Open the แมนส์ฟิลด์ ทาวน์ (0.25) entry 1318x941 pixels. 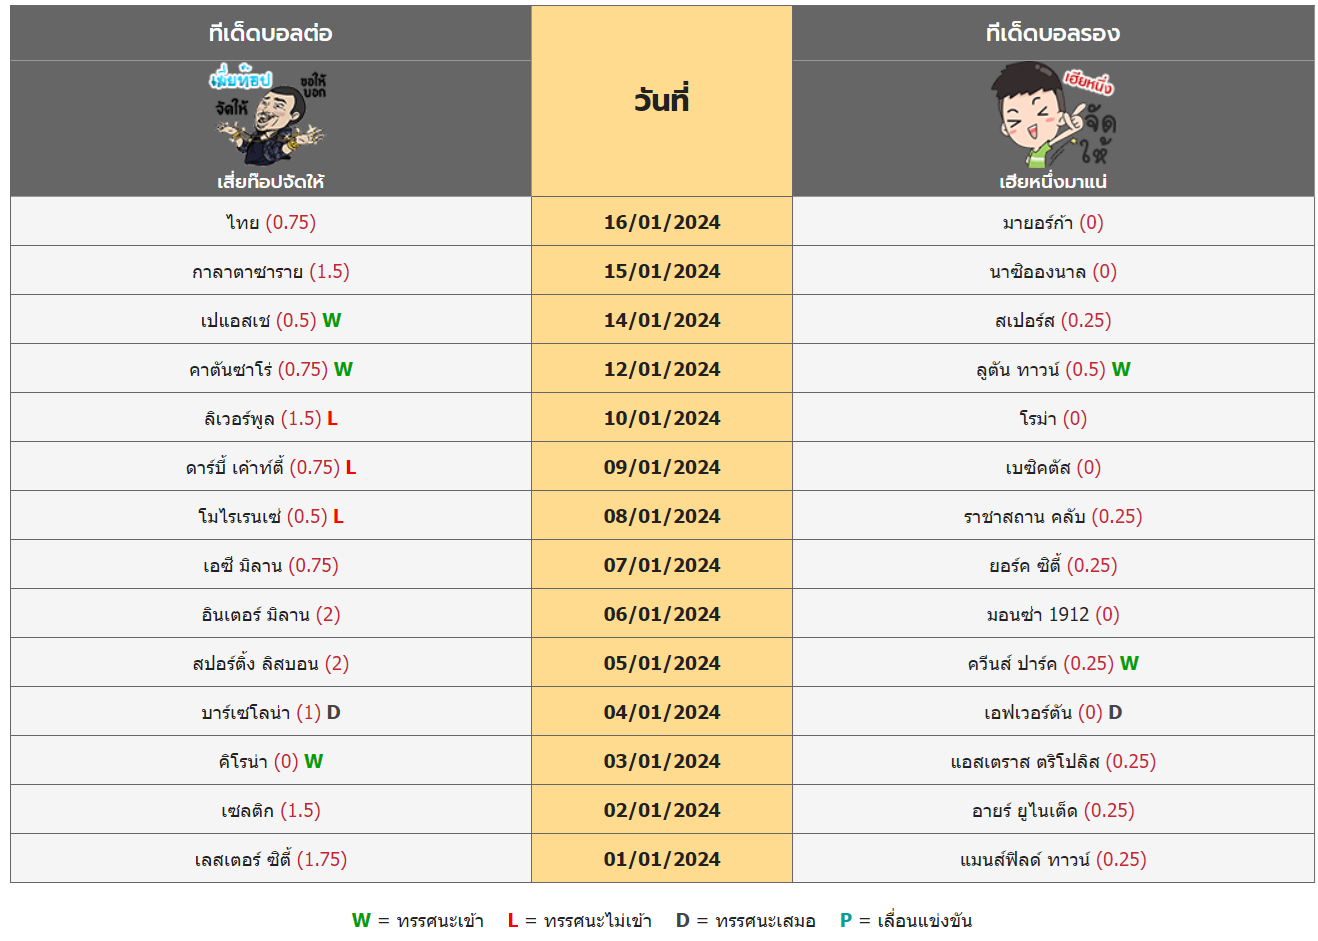pos(1053,859)
